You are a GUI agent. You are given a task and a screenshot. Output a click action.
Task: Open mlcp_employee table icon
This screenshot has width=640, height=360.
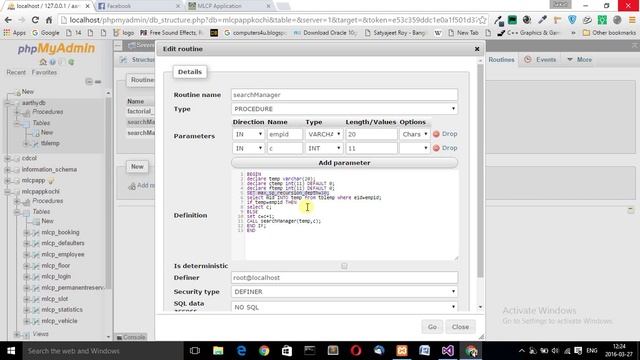[36, 254]
